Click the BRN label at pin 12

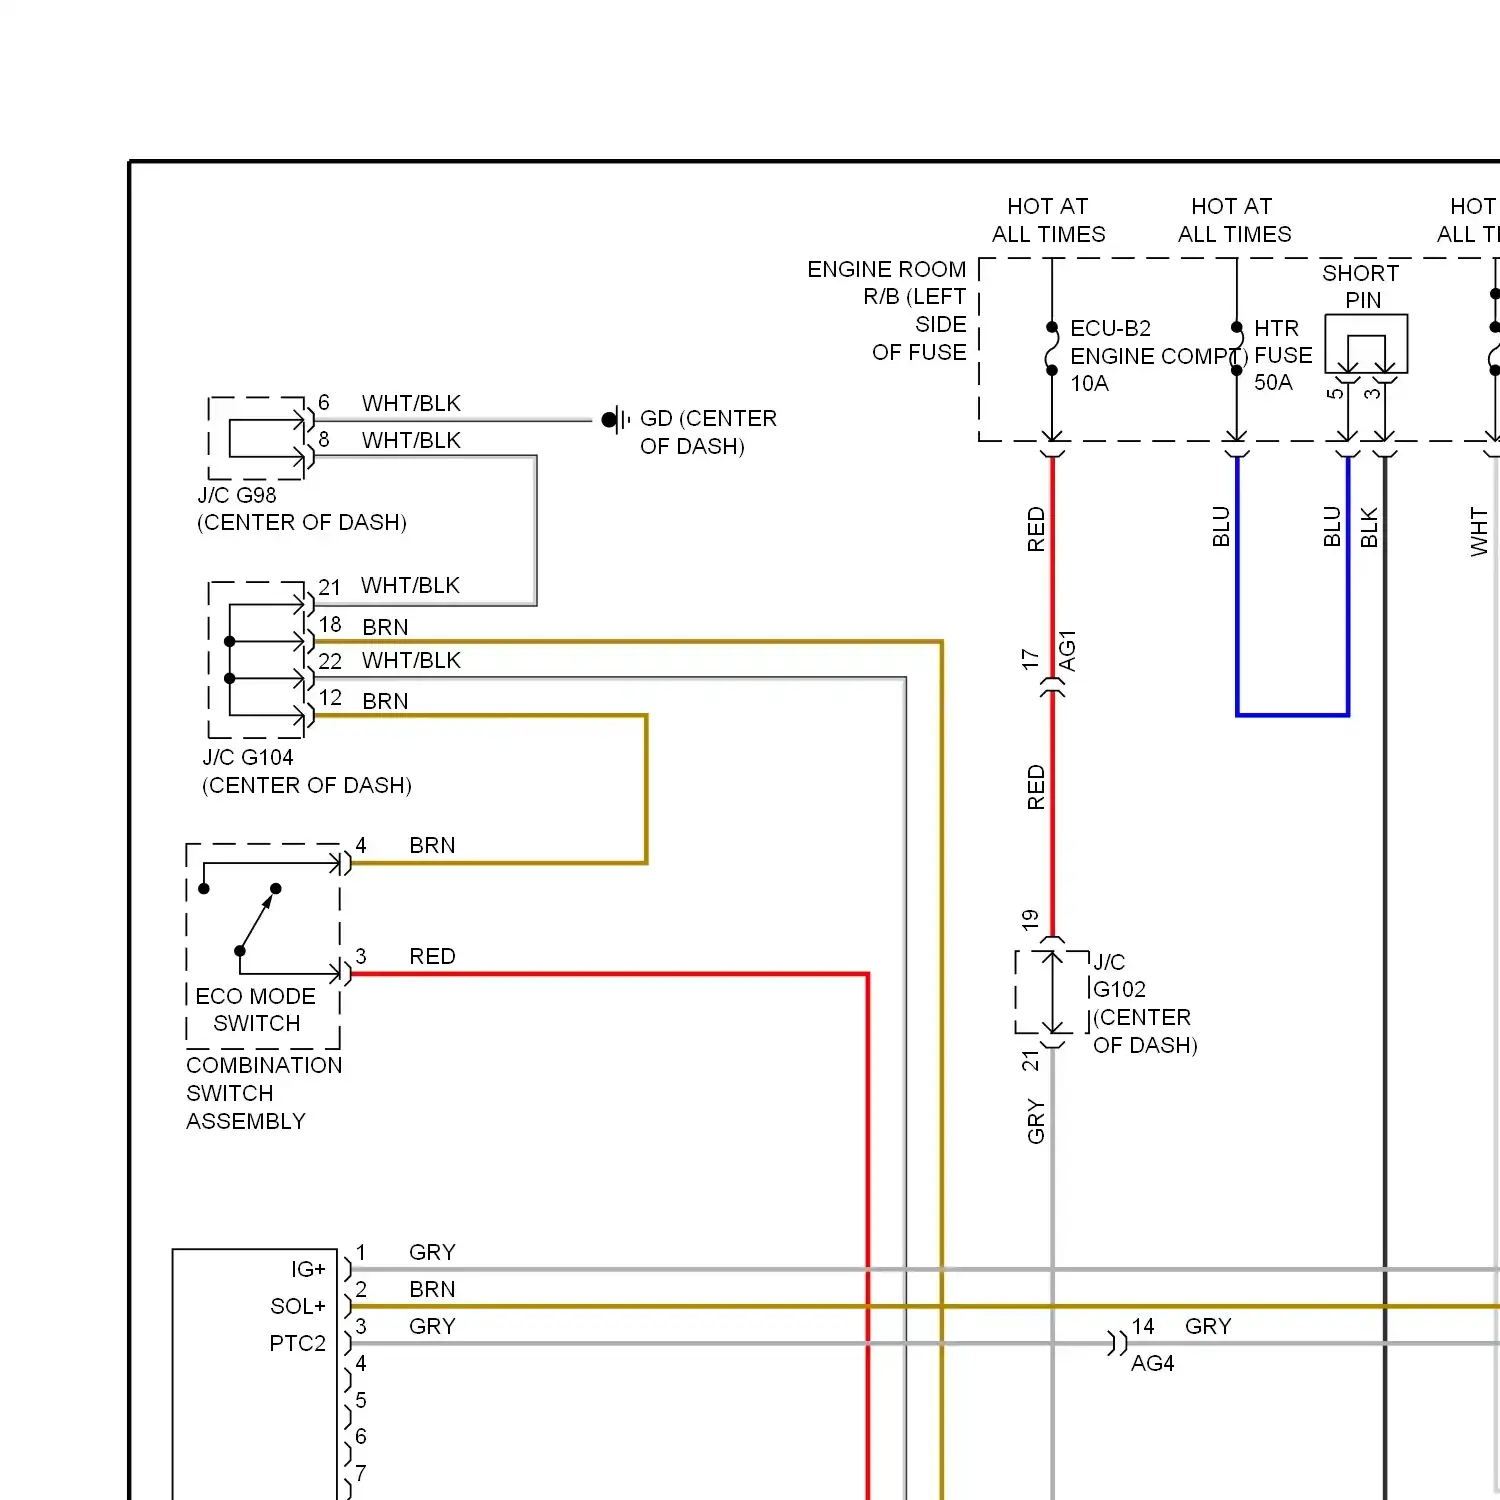click(x=385, y=701)
